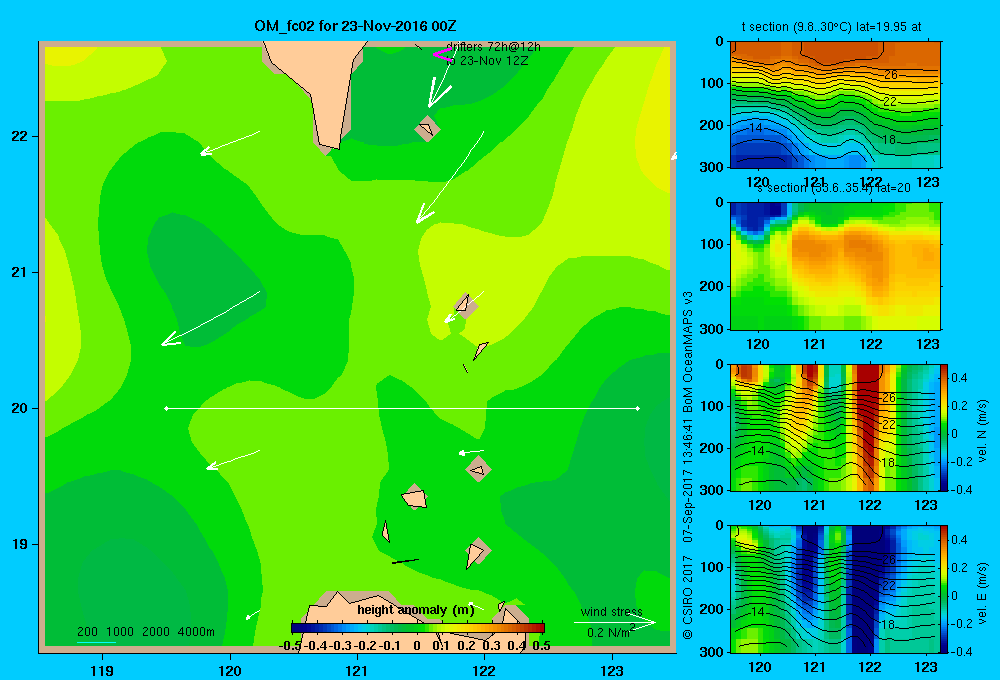The width and height of the screenshot is (1000, 680).
Task: Click longitude '121' under the salinity section
Action: tap(814, 344)
